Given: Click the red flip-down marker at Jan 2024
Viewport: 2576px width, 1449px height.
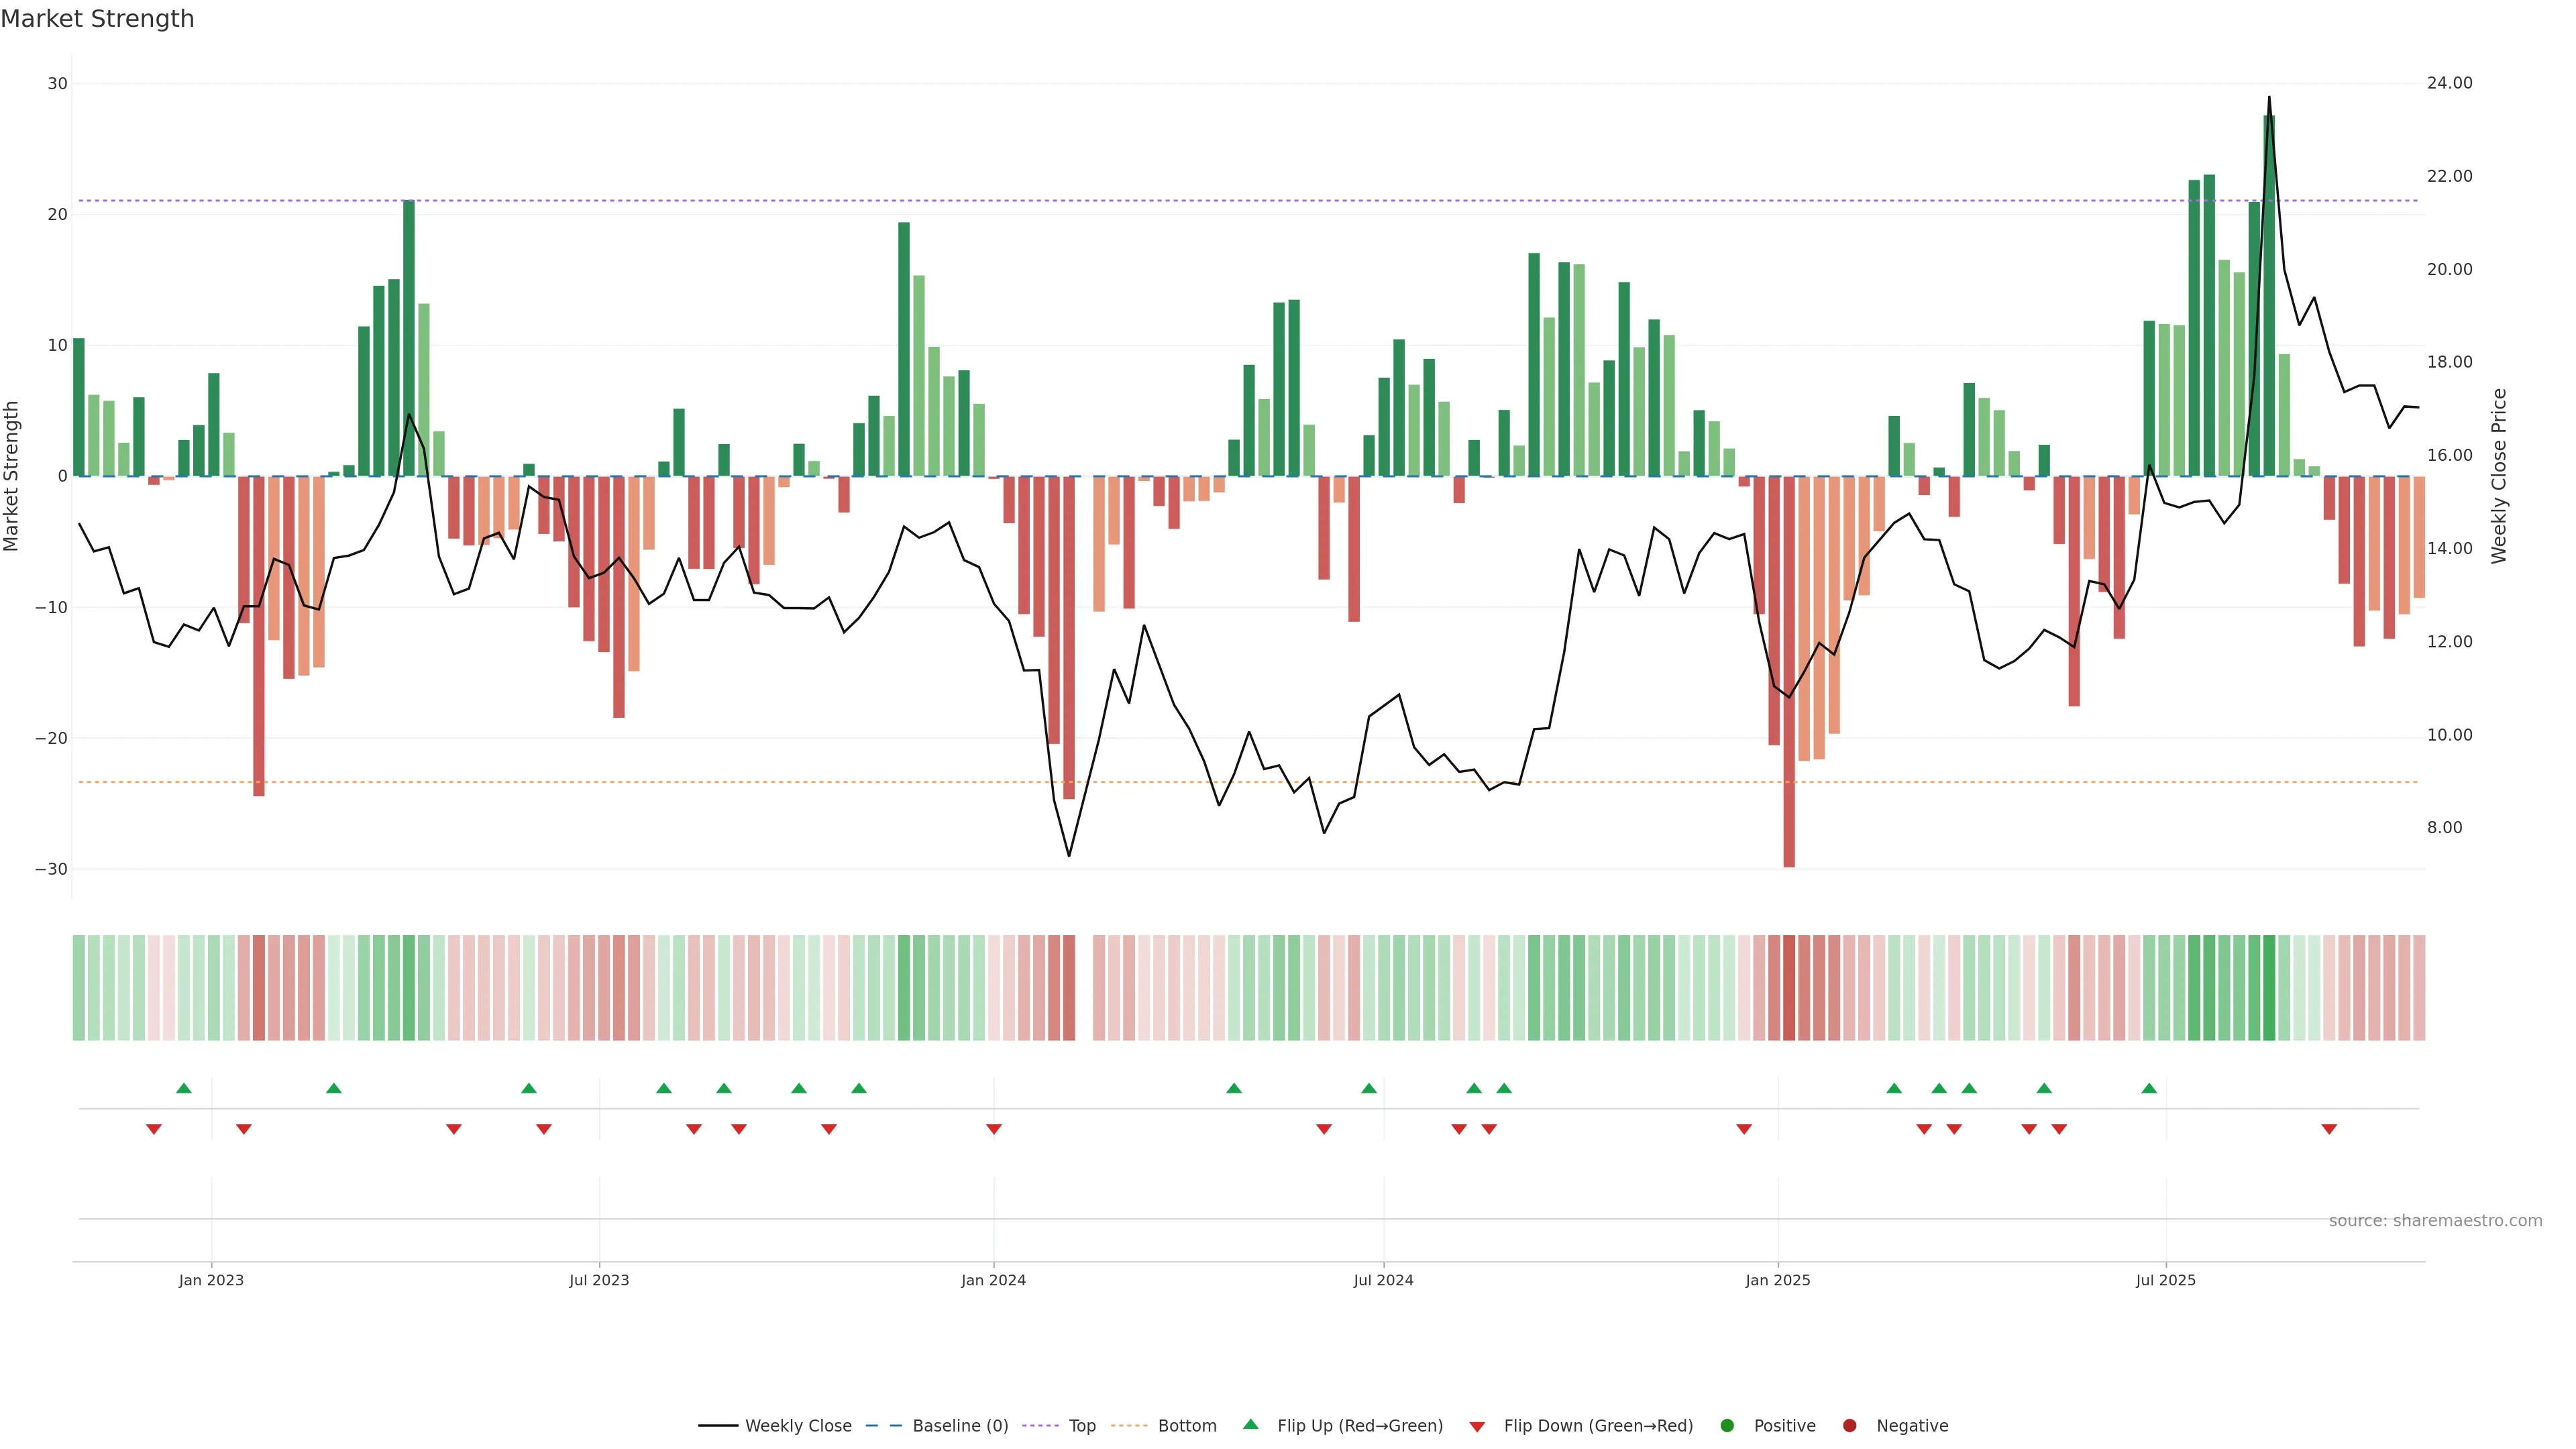Looking at the screenshot, I should [x=994, y=1129].
